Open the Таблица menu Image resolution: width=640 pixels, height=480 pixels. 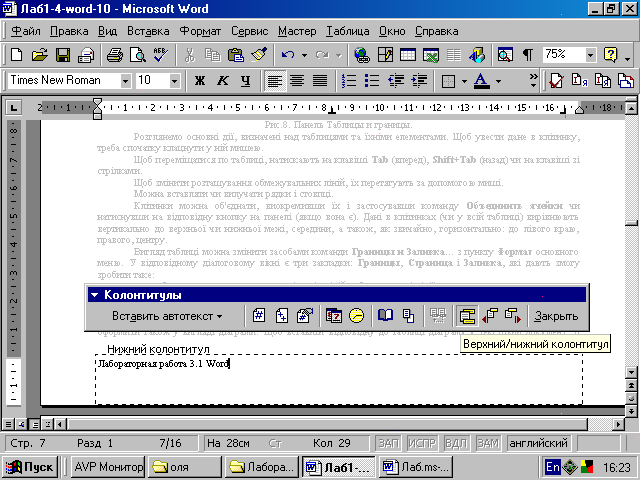click(x=347, y=30)
